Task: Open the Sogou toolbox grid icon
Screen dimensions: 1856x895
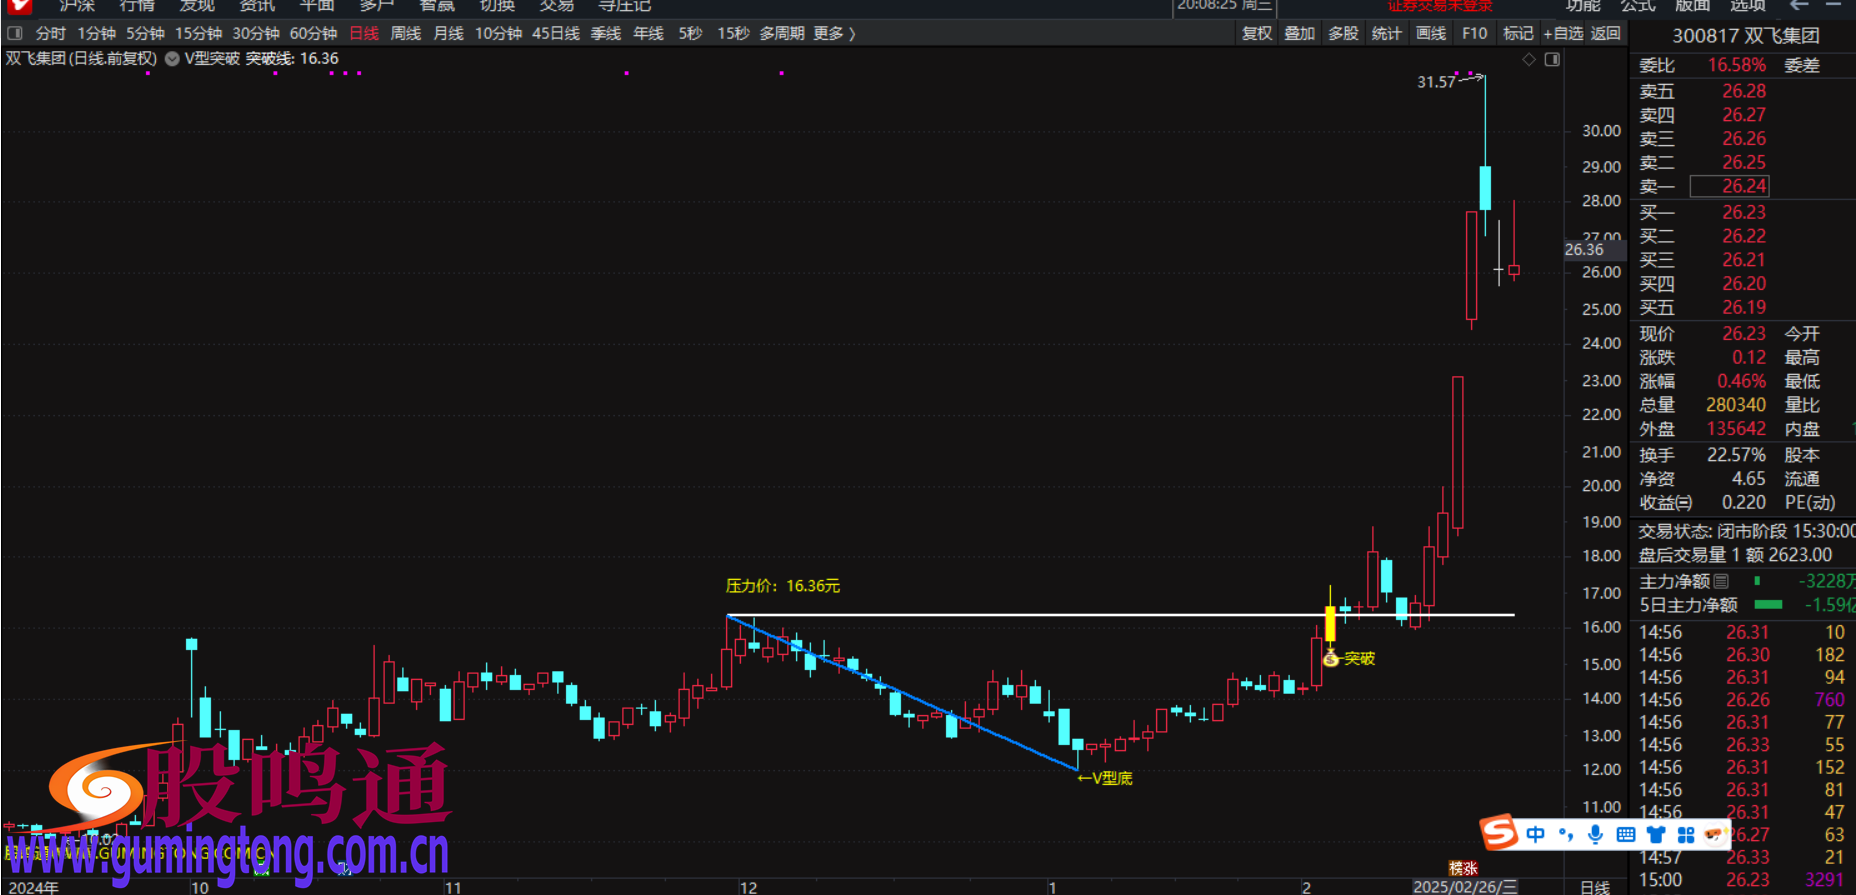Action: (x=1686, y=834)
